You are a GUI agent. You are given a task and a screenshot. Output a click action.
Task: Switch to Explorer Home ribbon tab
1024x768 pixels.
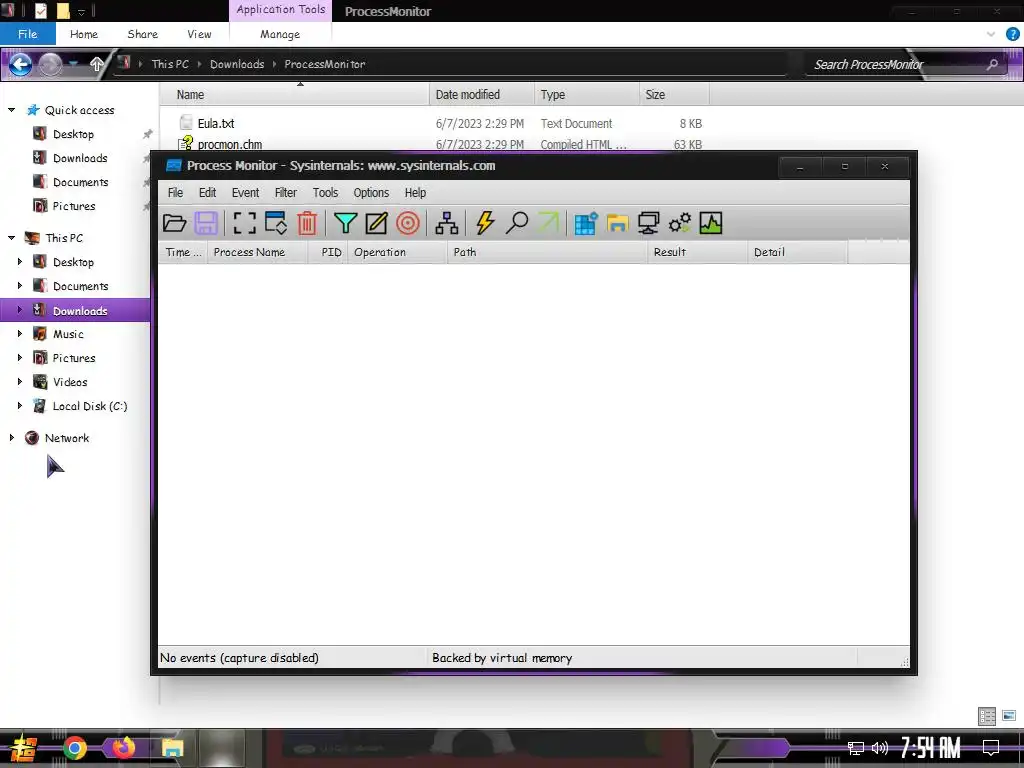(x=84, y=34)
